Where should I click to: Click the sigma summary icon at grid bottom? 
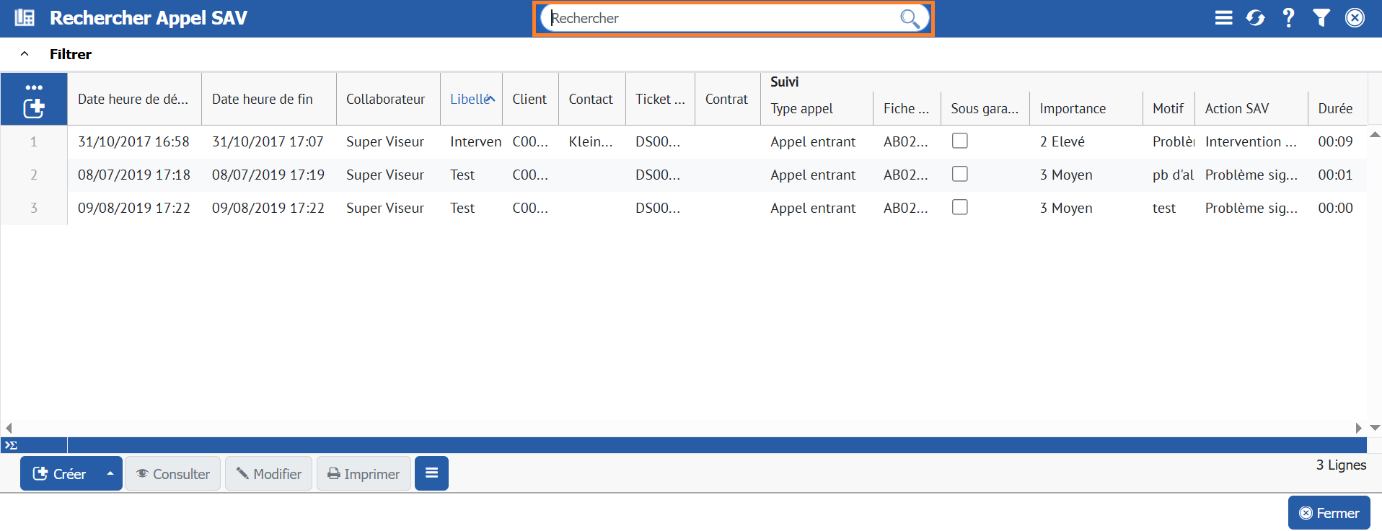[10, 445]
